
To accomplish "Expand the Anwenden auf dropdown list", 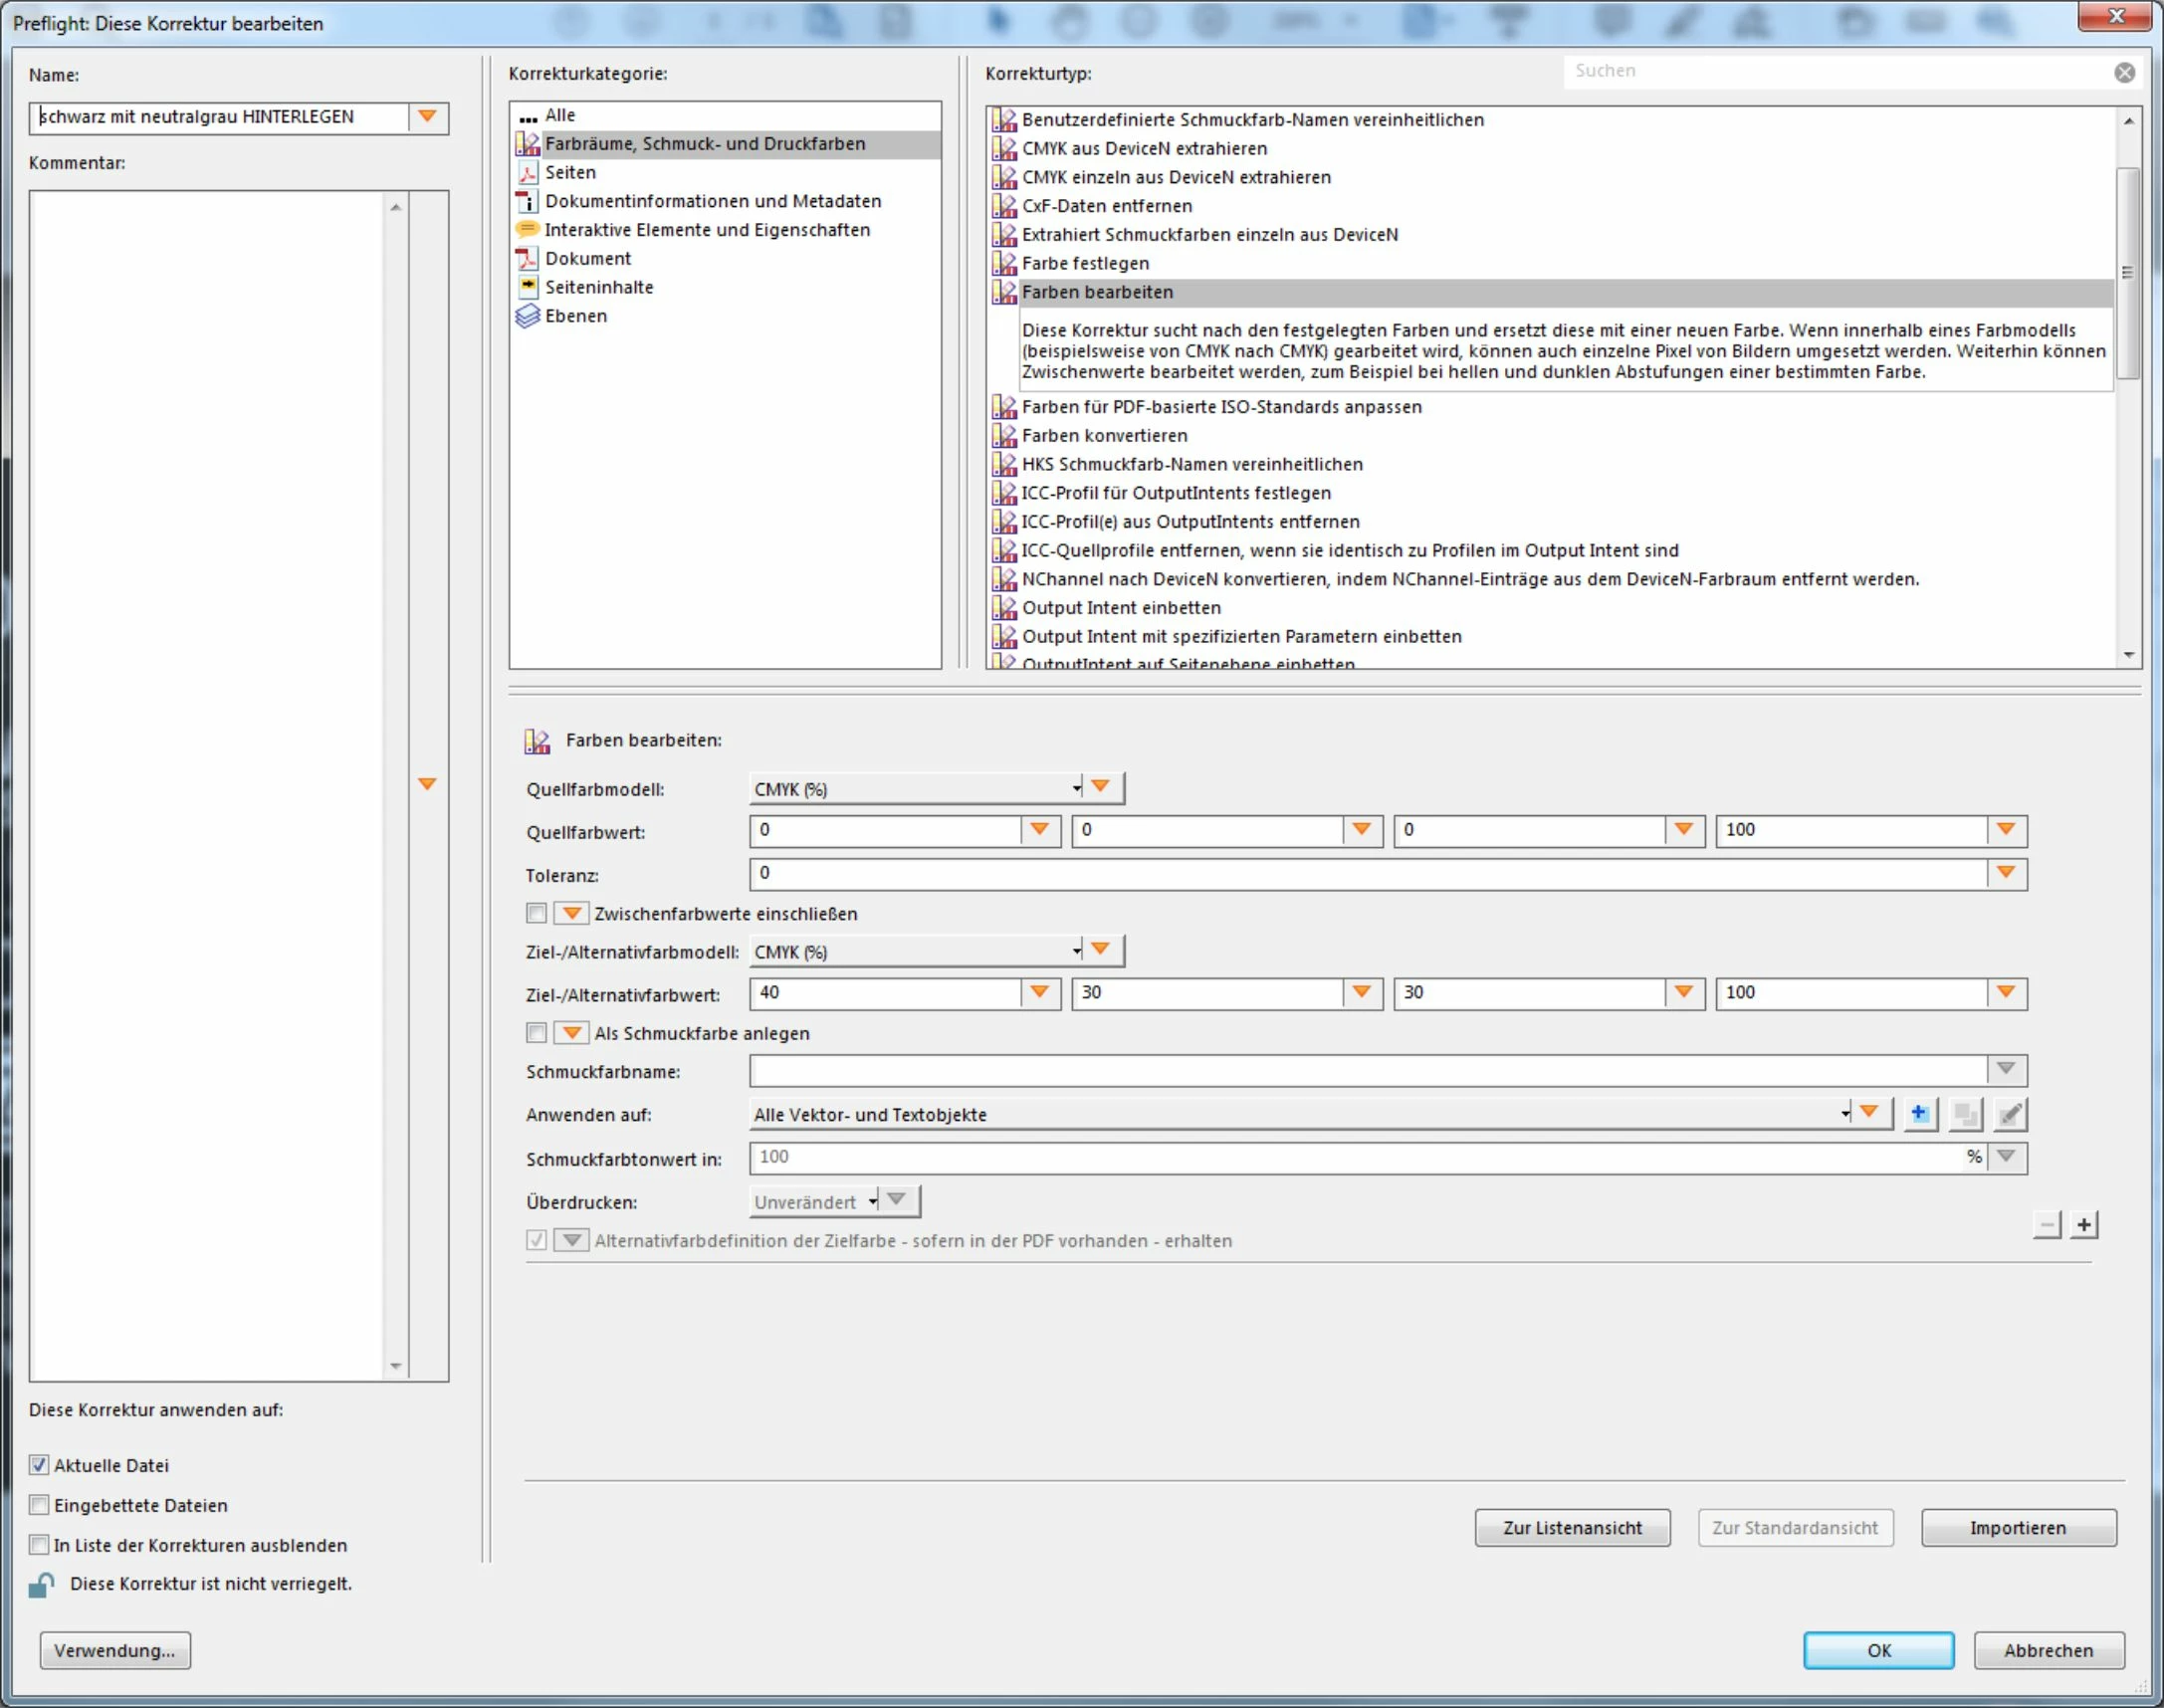I will click(x=1300, y=1114).
